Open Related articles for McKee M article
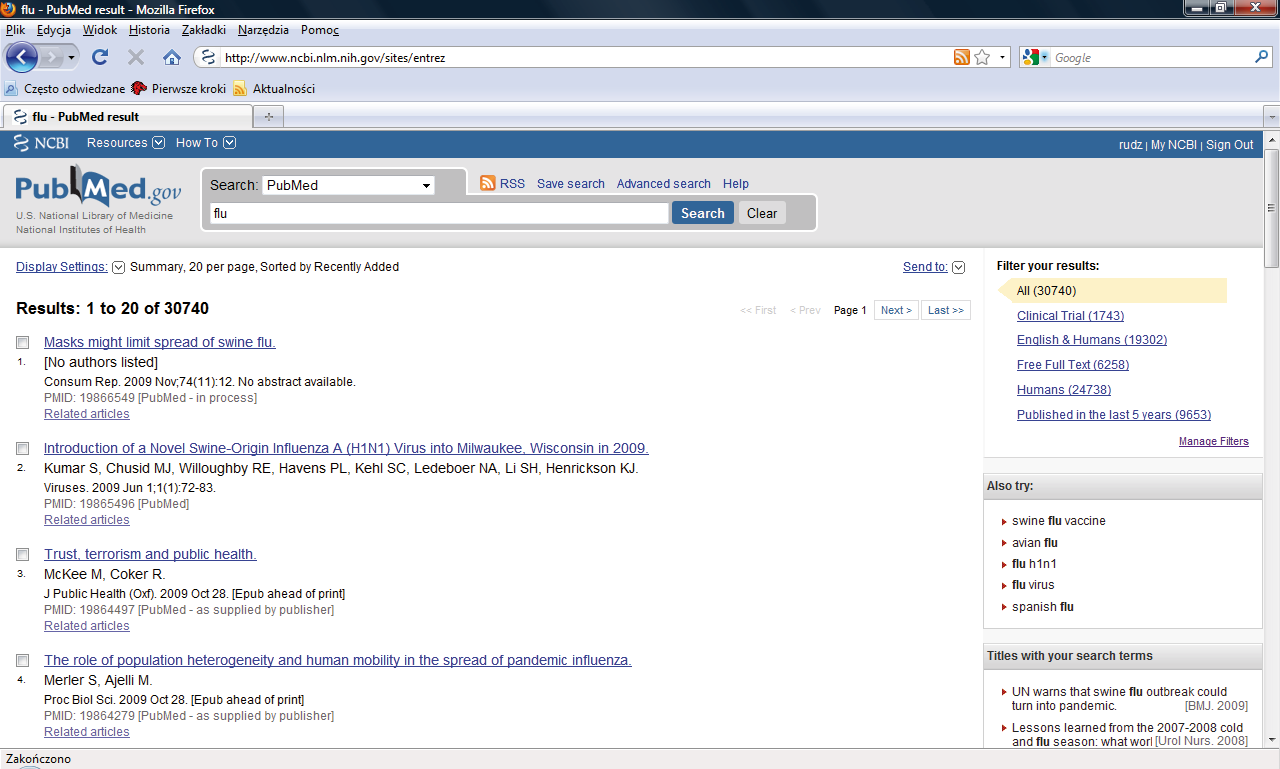Image resolution: width=1280 pixels, height=769 pixels. [x=87, y=626]
